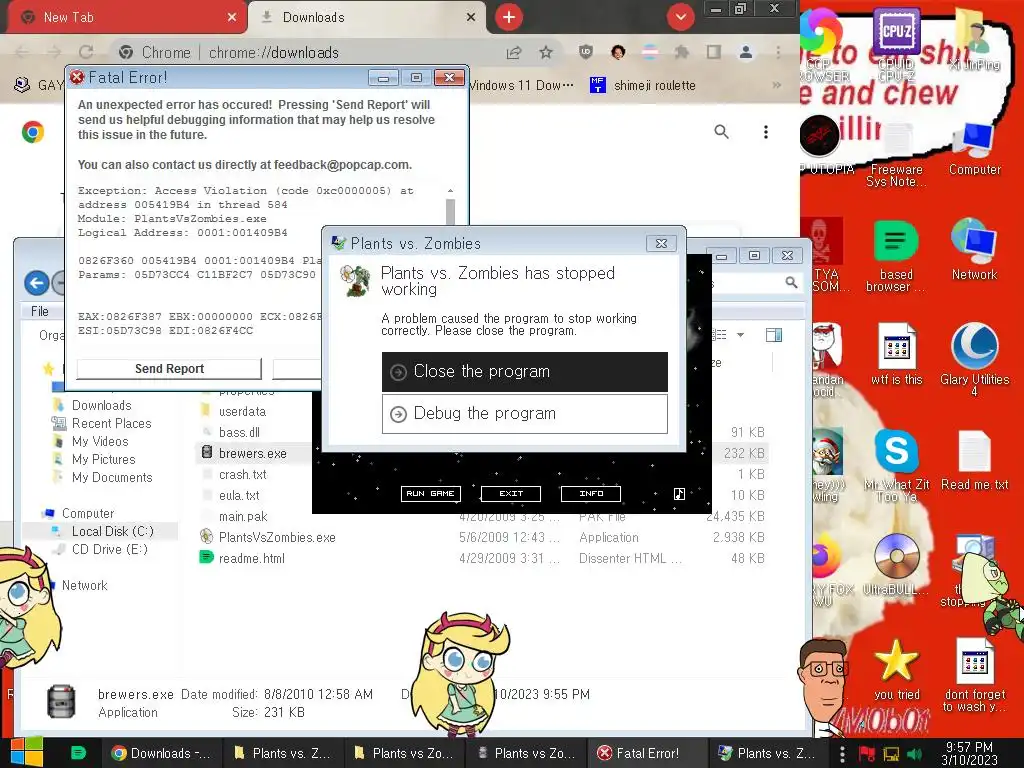1024x768 pixels.
Task: Click the search downloads magnifier icon
Action: (x=721, y=132)
